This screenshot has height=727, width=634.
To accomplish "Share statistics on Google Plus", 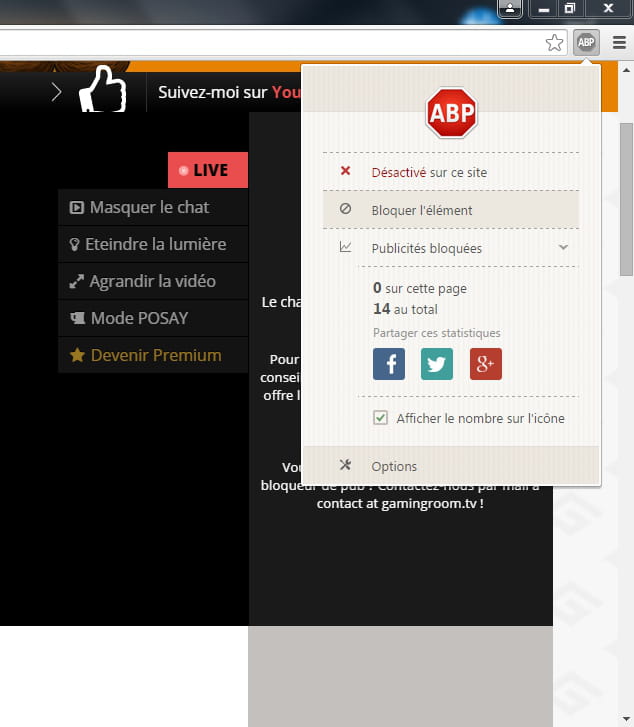I will [x=486, y=364].
